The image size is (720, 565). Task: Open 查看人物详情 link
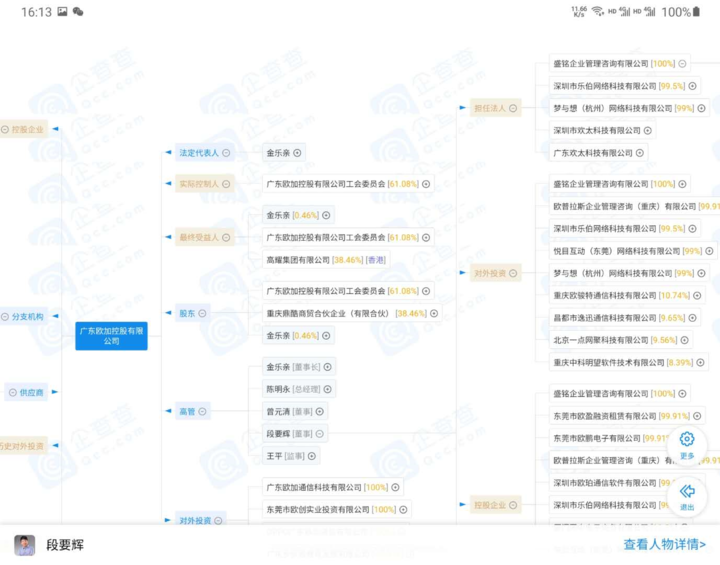point(664,544)
